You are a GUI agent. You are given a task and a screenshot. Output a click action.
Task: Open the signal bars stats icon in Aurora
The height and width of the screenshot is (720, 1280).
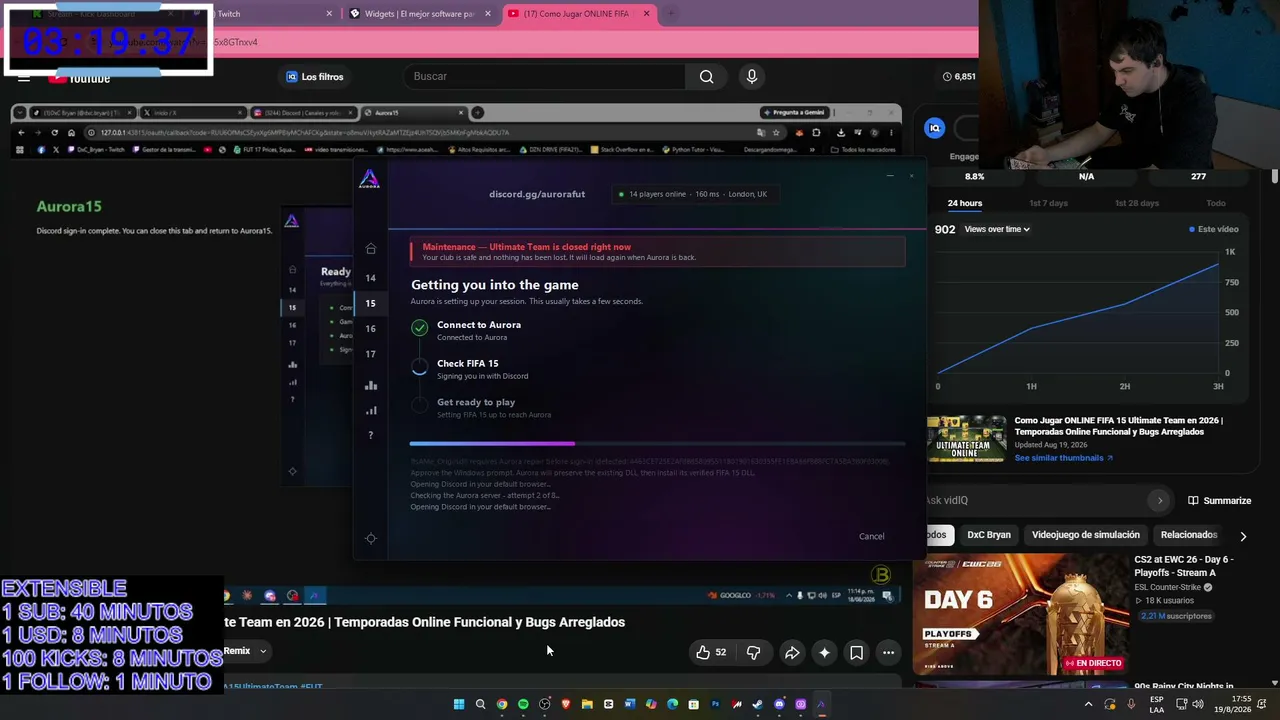point(371,410)
